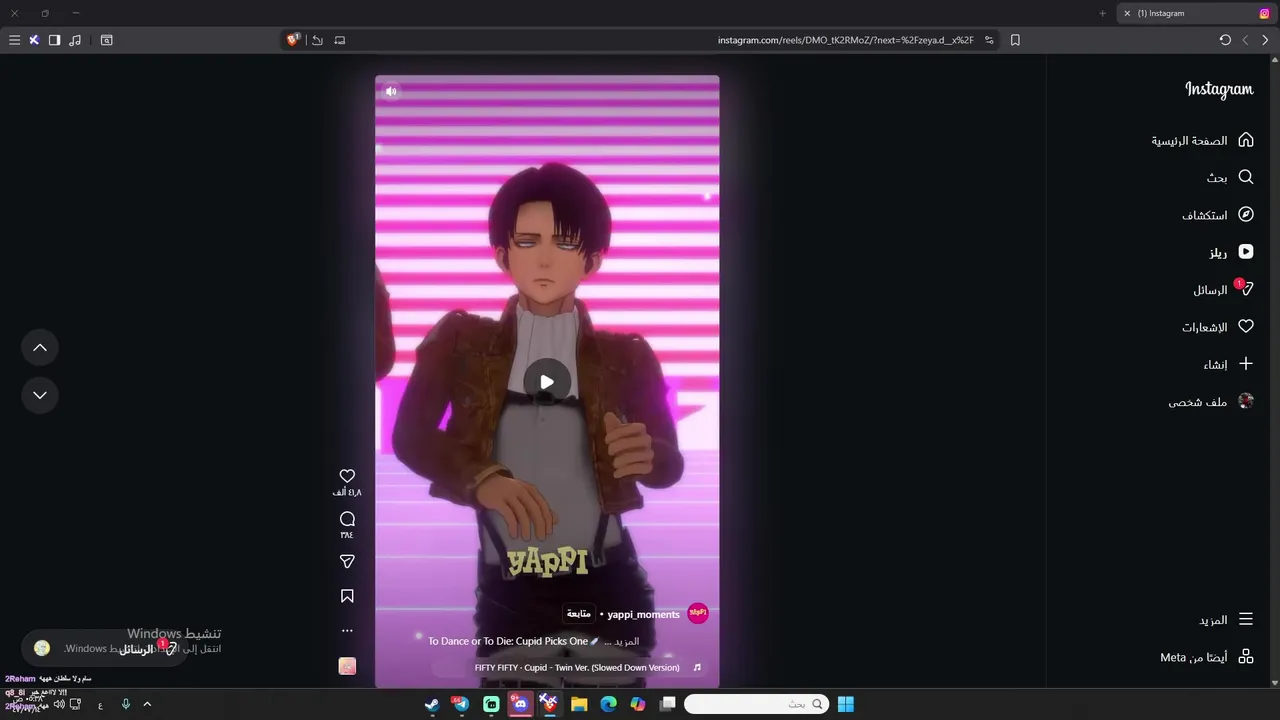Open Windows Start button
Image resolution: width=1280 pixels, height=720 pixels.
[845, 704]
